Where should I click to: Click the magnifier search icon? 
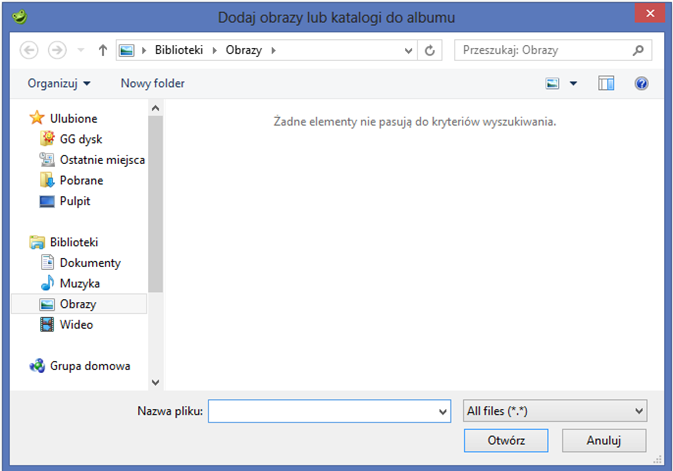click(x=639, y=50)
